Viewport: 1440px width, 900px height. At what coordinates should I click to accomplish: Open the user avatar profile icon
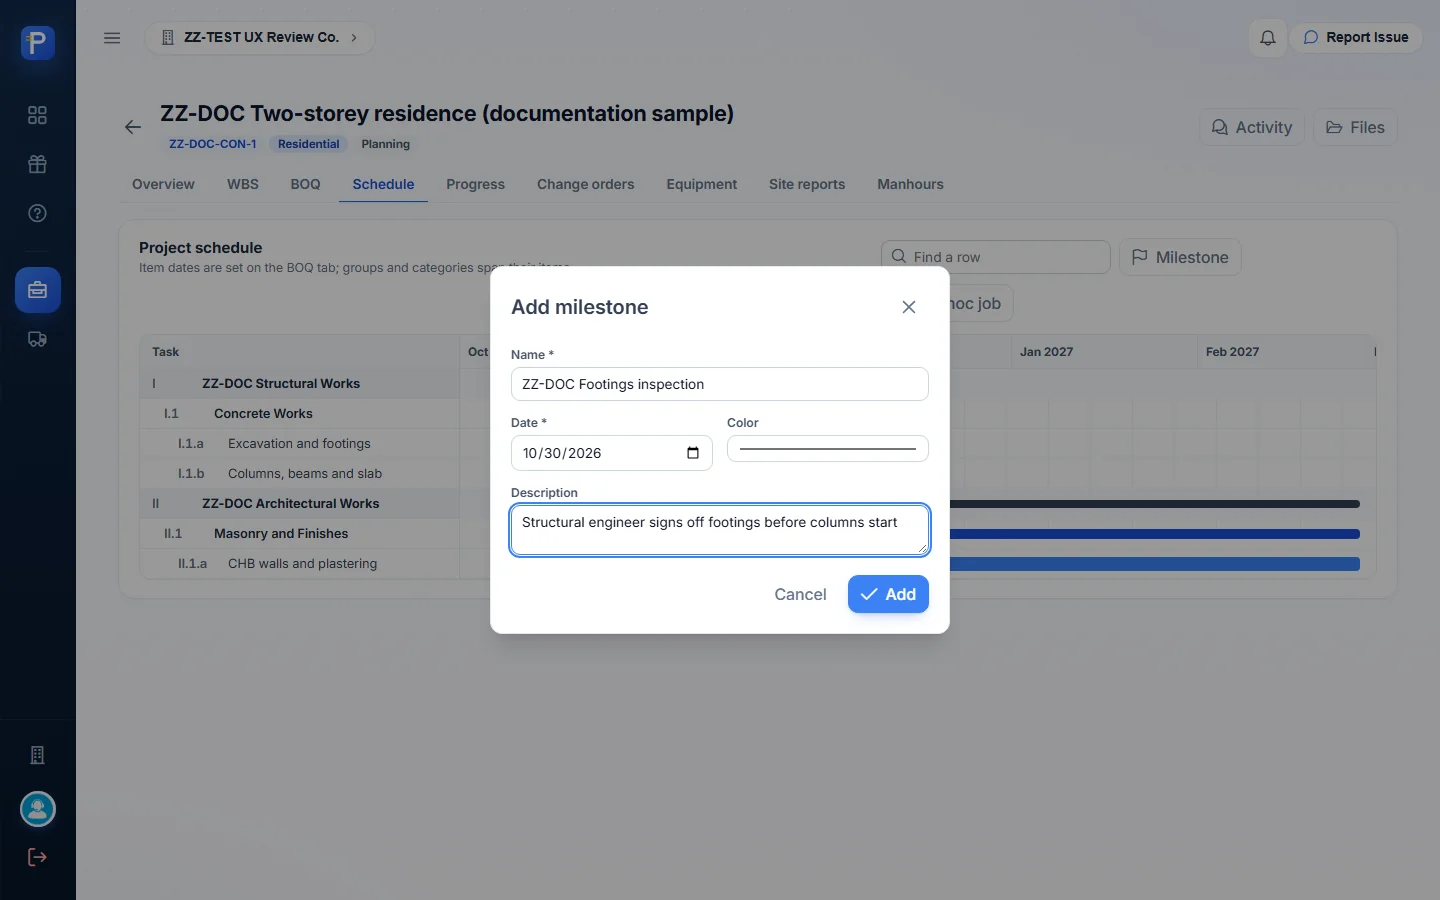(x=38, y=809)
